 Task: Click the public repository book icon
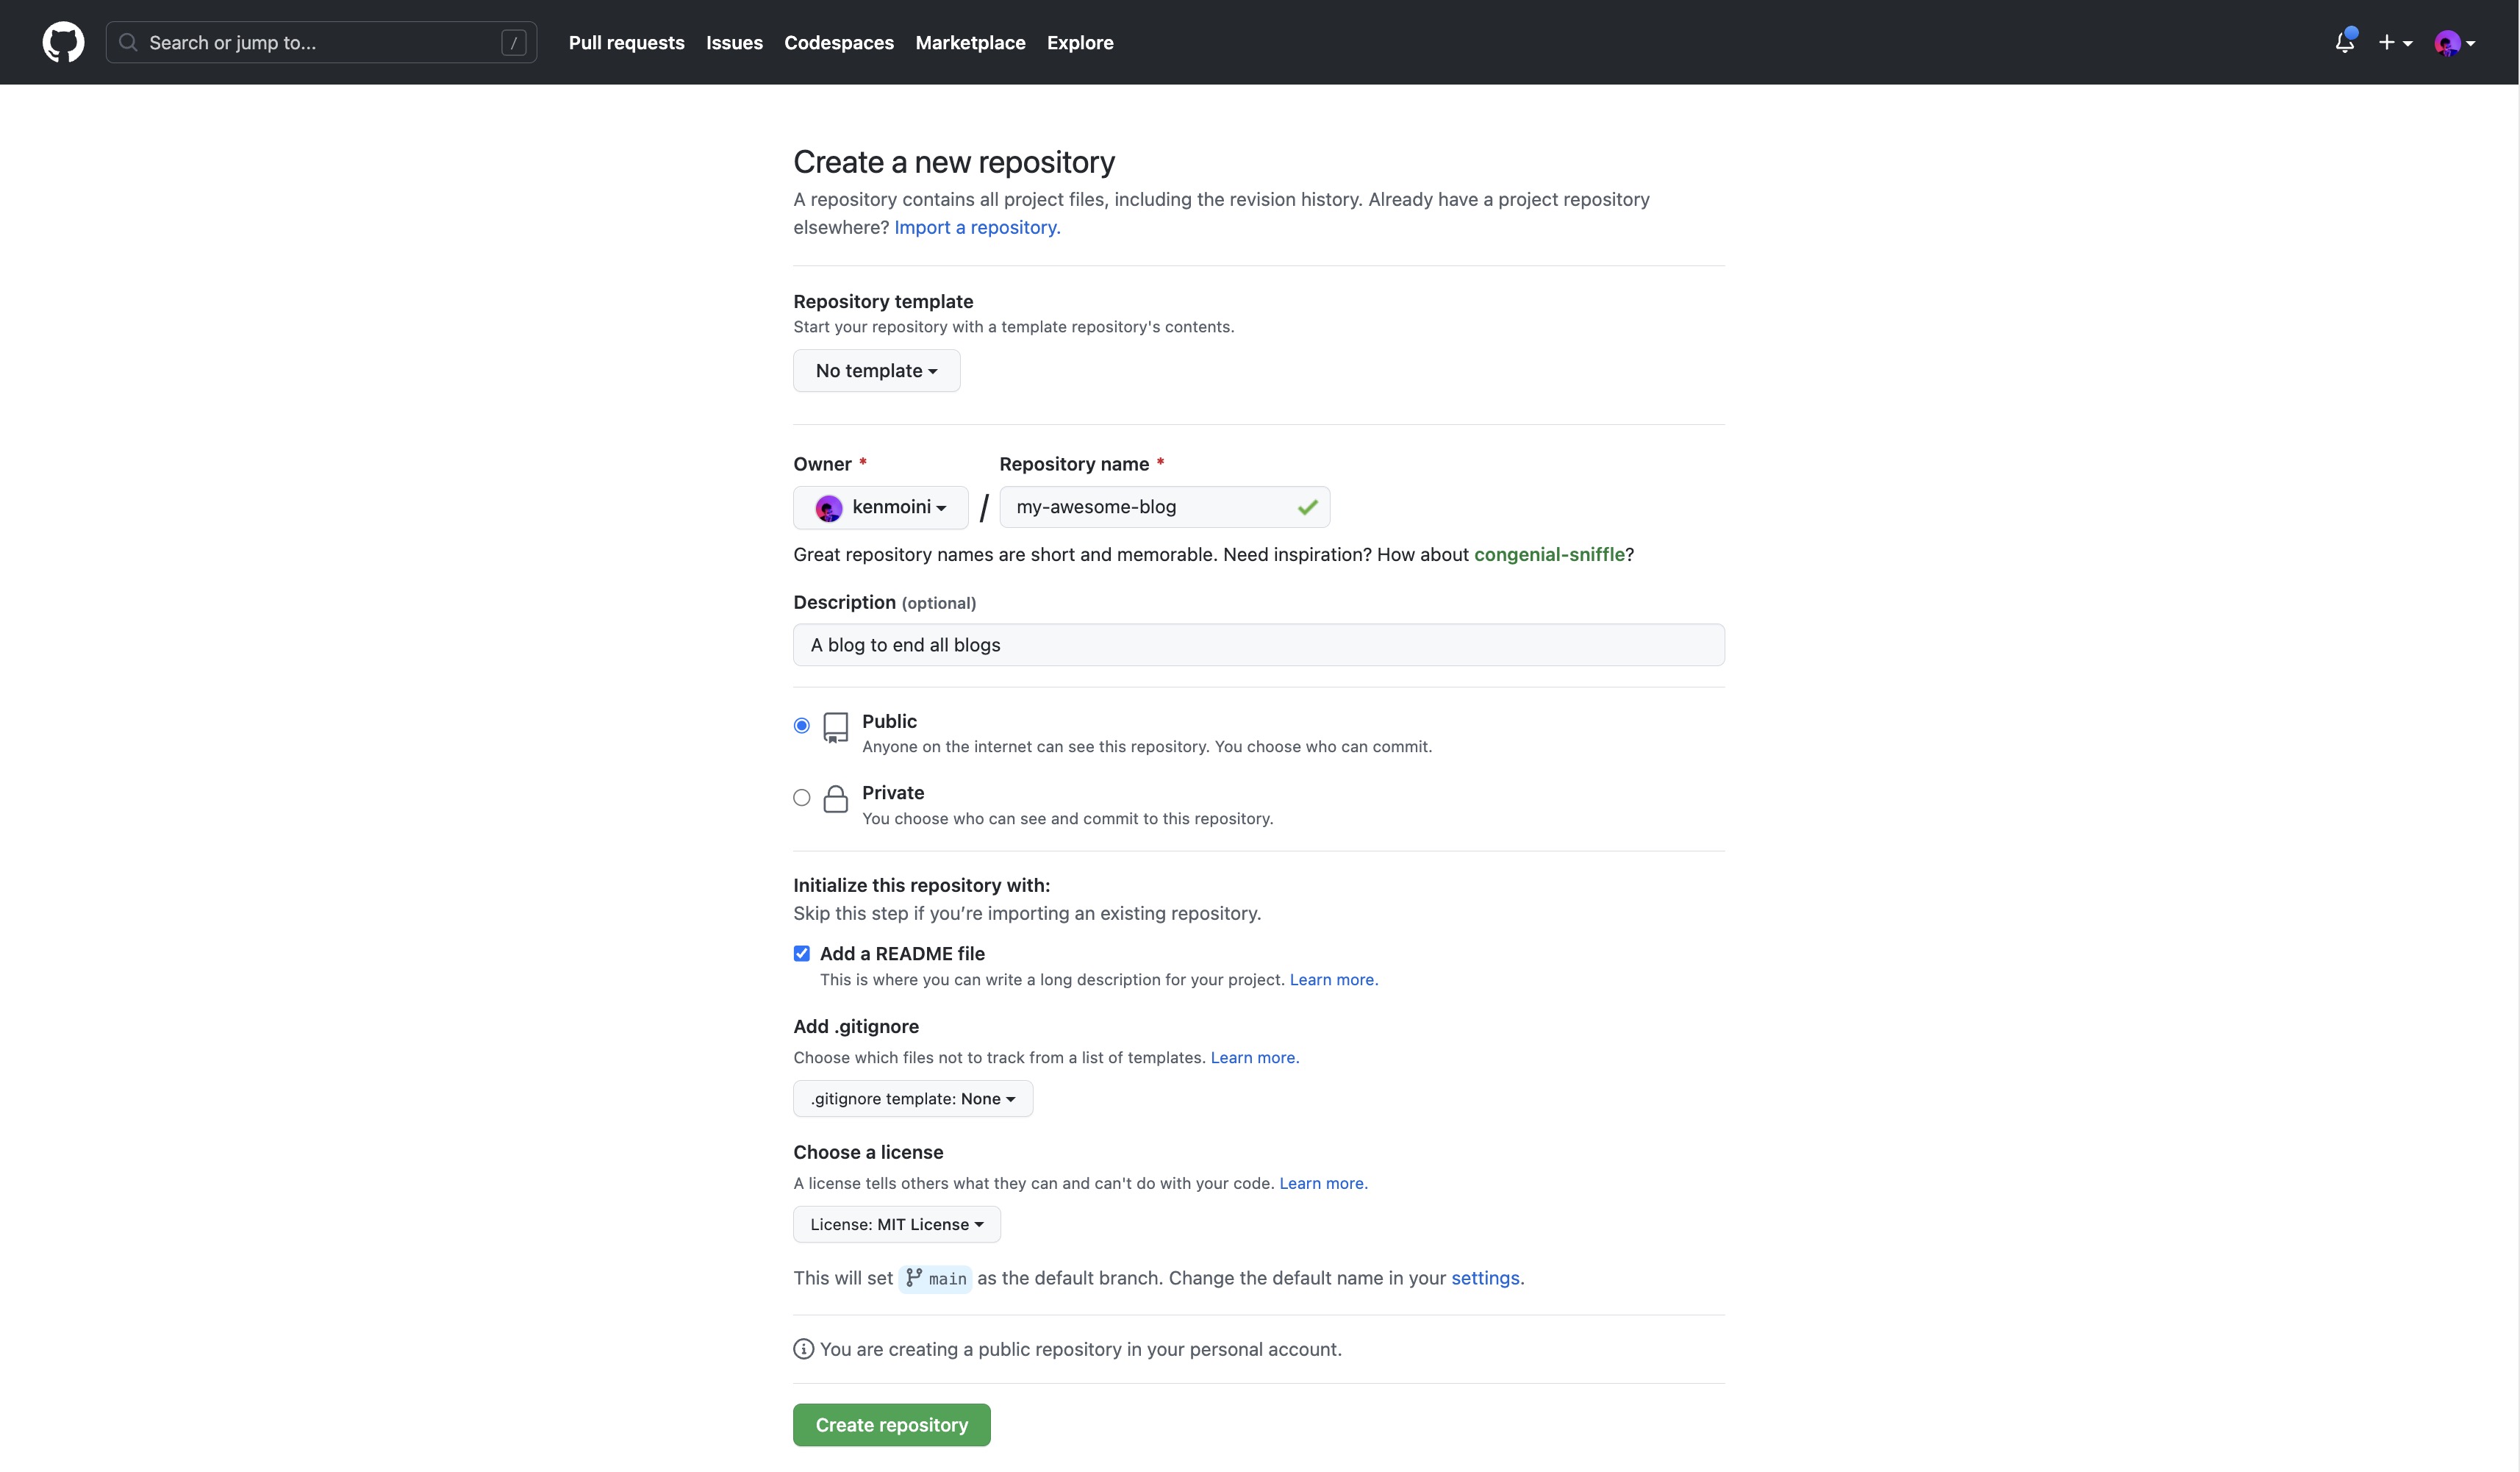click(835, 727)
